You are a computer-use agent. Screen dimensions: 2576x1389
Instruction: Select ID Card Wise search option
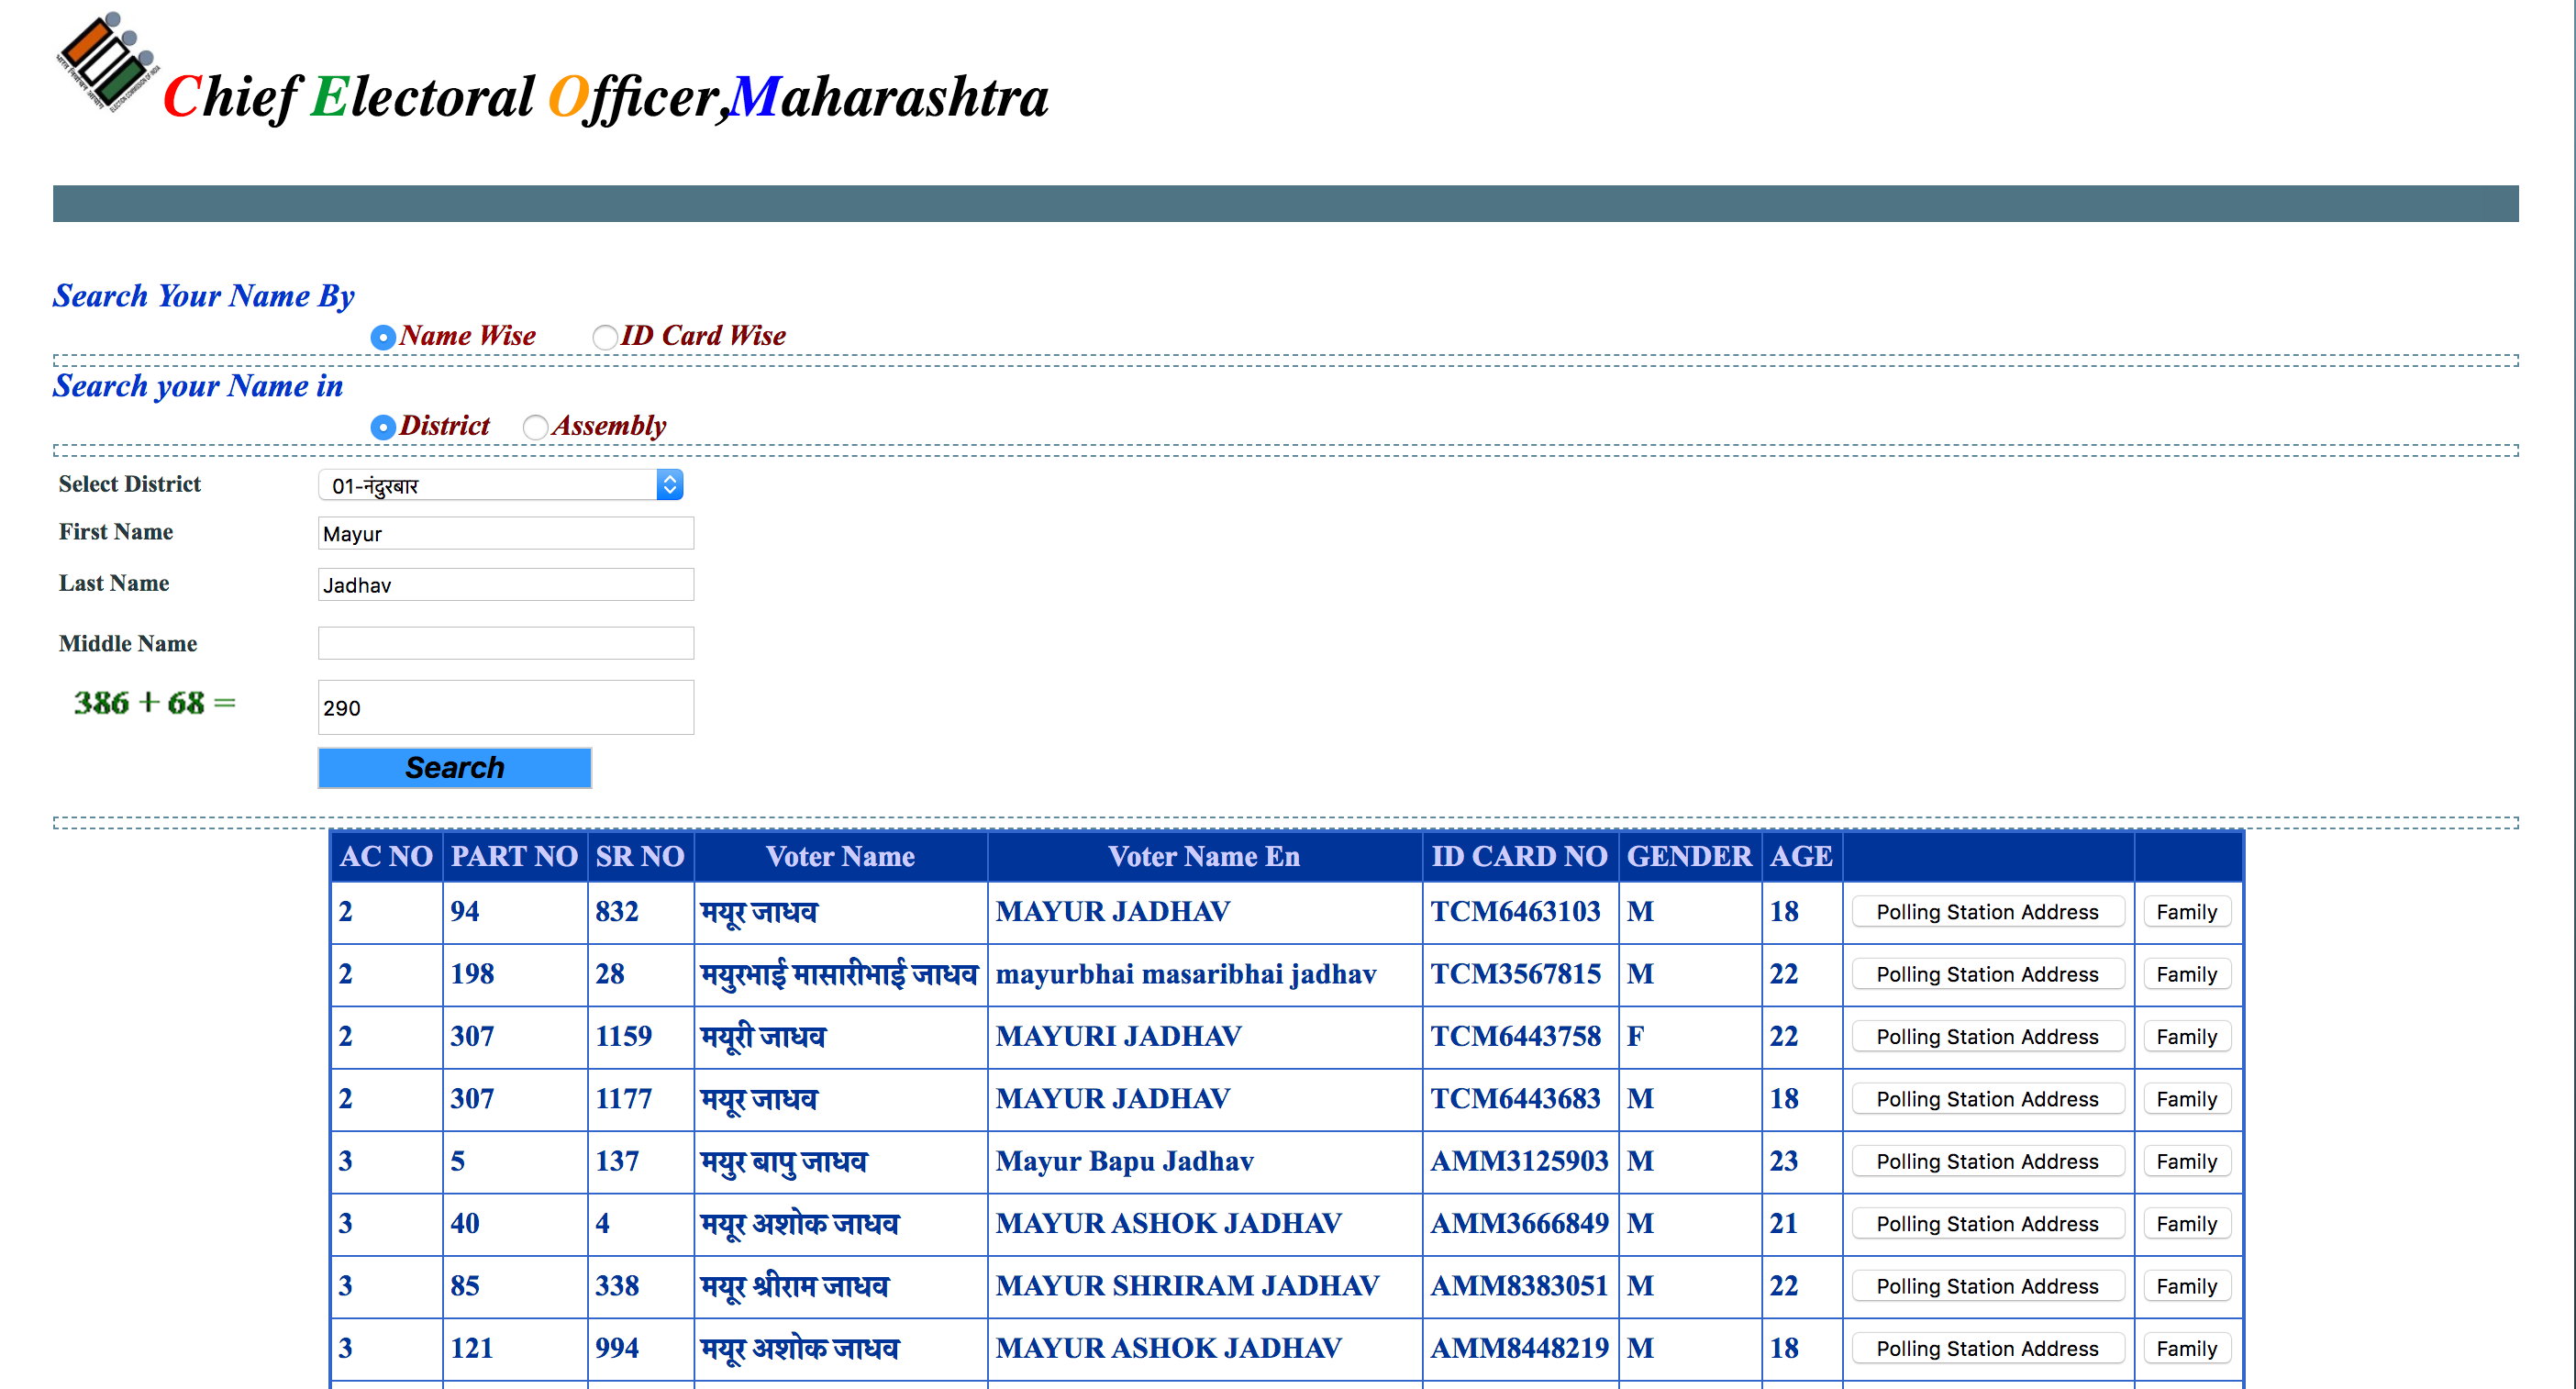pos(604,338)
